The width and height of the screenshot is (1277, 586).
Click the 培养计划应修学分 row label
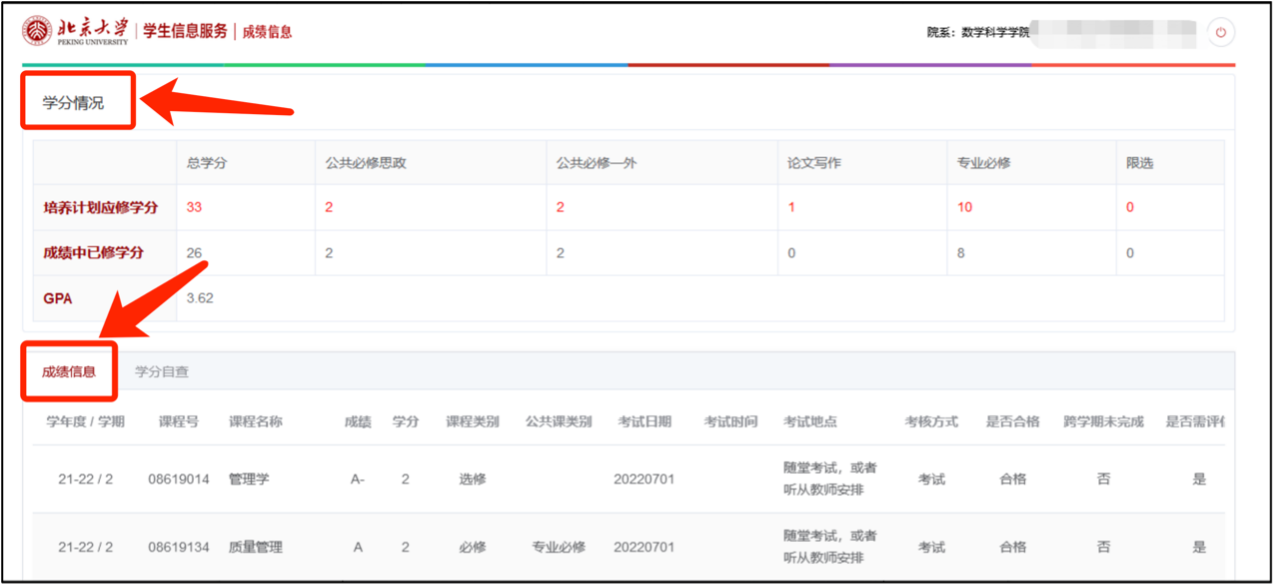pos(100,208)
